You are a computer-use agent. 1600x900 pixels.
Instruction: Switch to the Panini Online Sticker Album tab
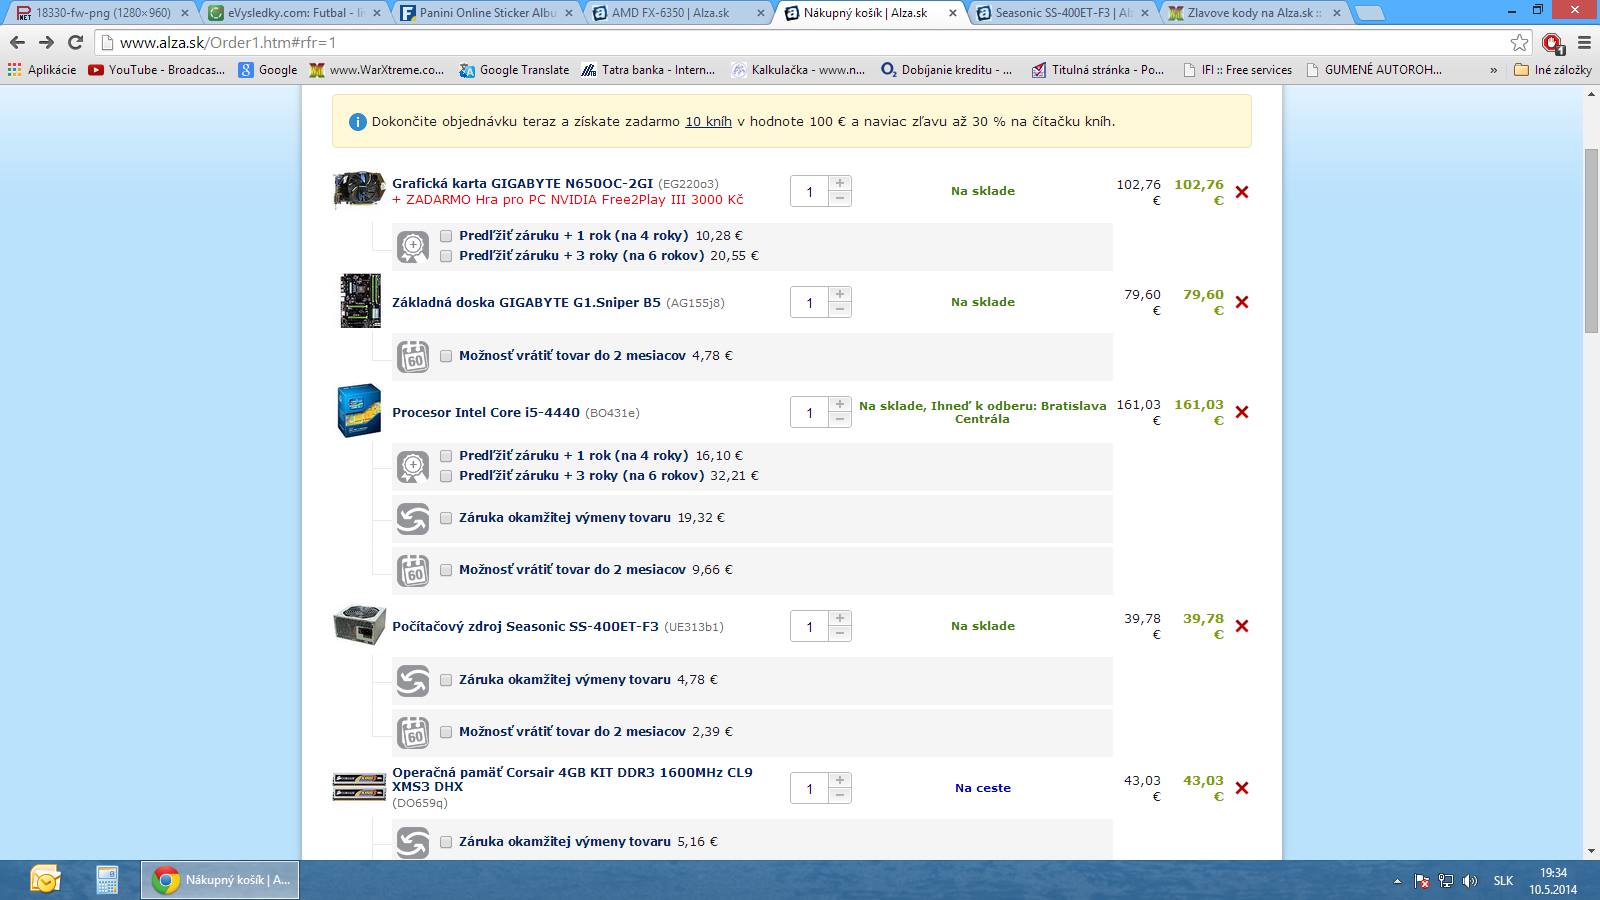(485, 13)
